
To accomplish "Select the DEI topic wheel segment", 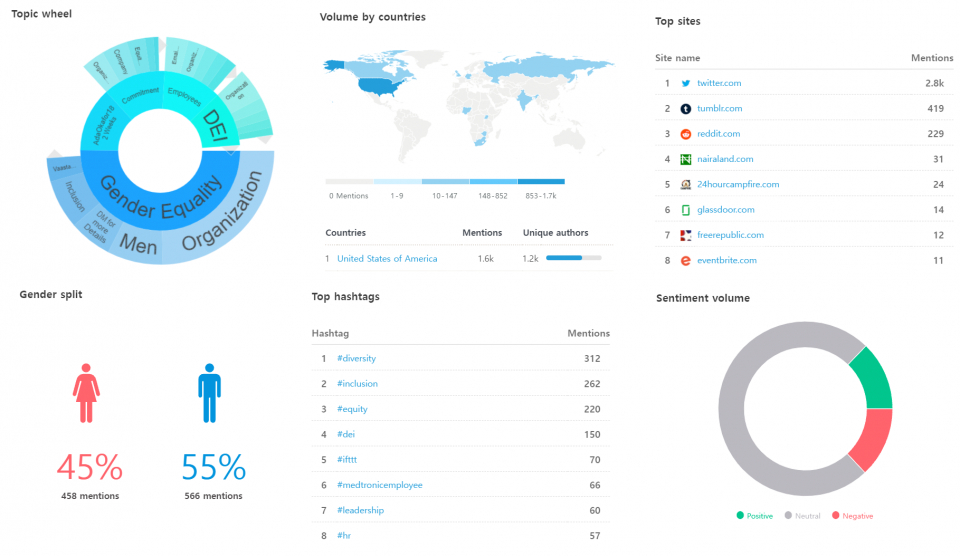I will coord(216,127).
